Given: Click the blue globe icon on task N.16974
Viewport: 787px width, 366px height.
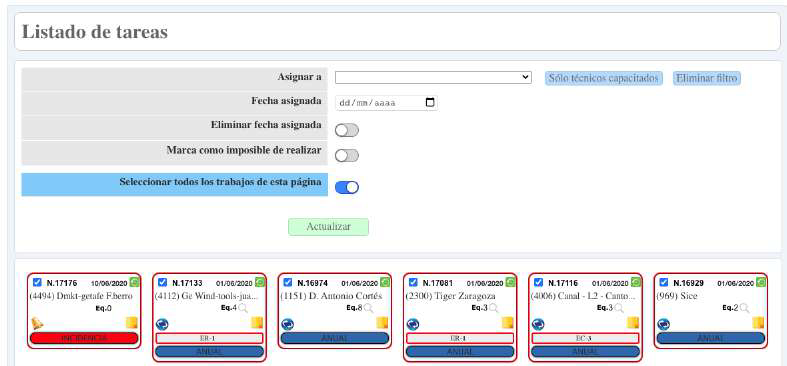Looking at the screenshot, I should coord(287,324).
